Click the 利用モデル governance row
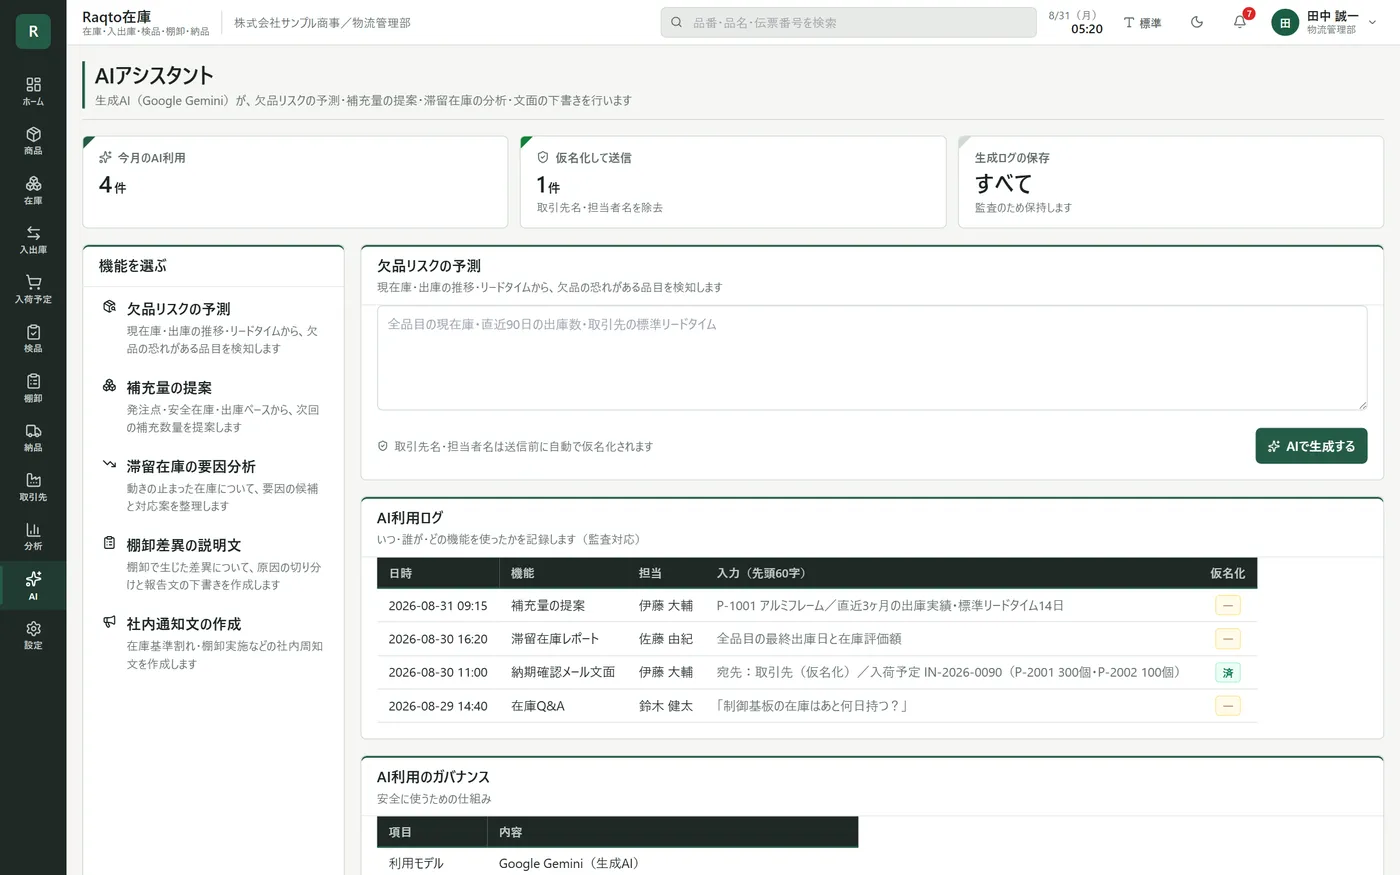Screen dimensions: 1400x875 point(617,862)
